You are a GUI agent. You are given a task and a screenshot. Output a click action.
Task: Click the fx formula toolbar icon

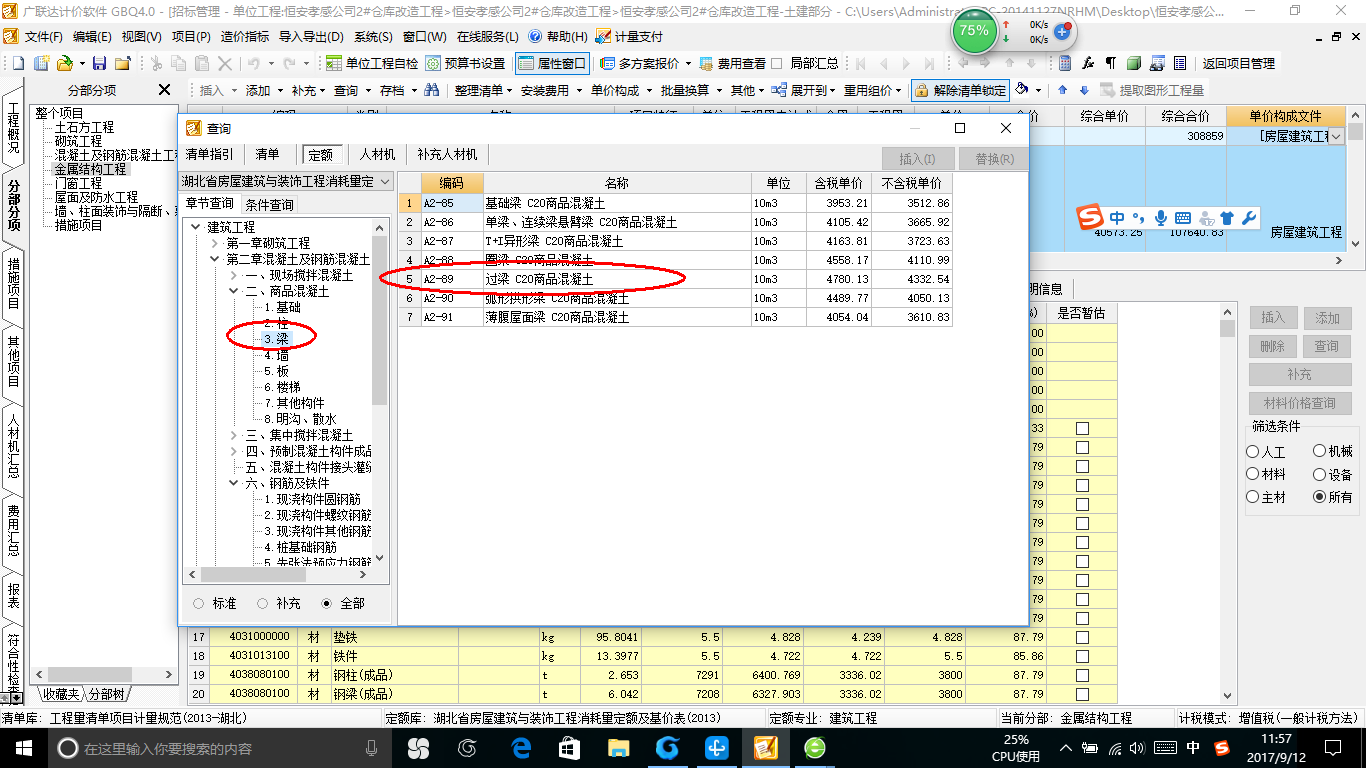1088,63
